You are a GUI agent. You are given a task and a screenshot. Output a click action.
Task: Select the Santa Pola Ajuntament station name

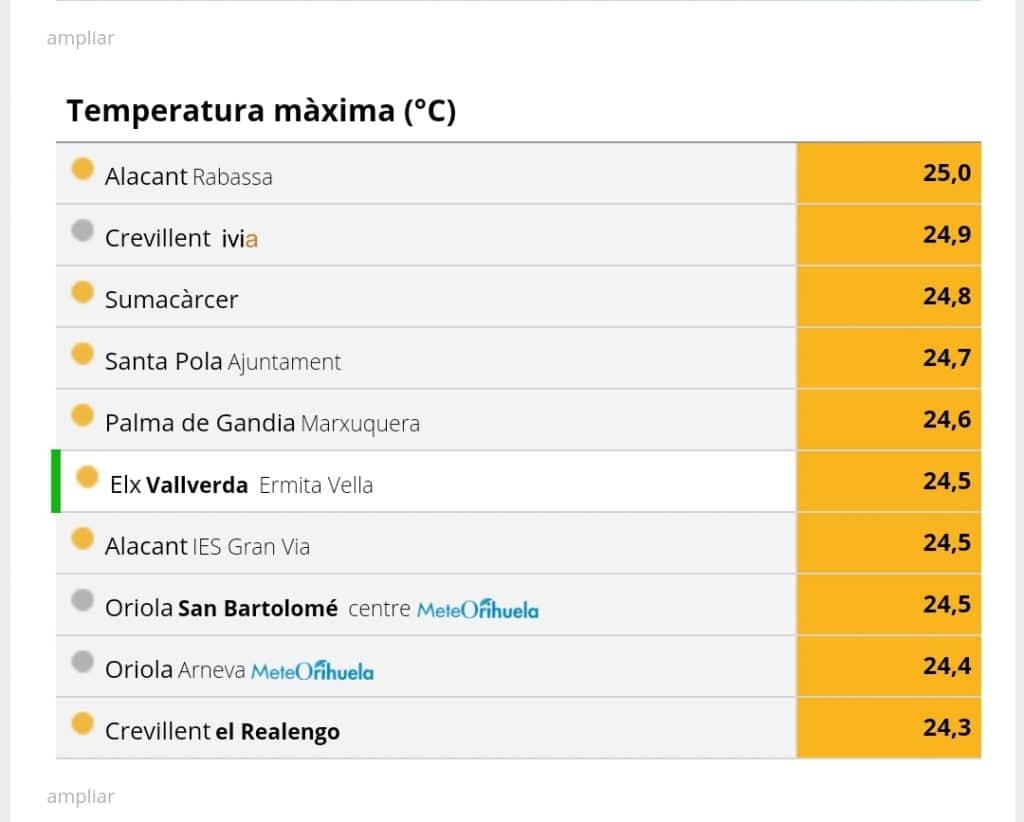click(223, 362)
